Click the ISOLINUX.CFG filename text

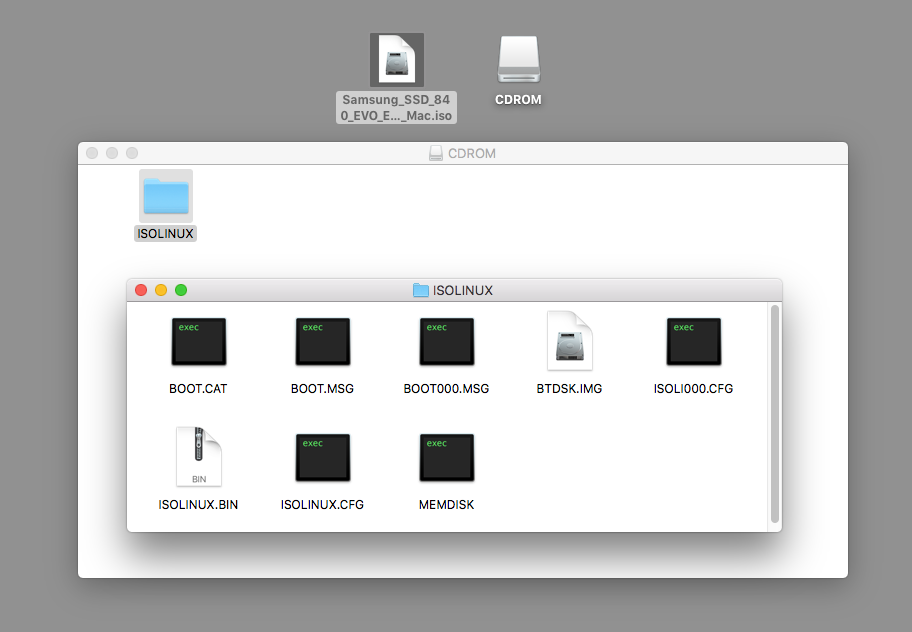pyautogui.click(x=322, y=505)
